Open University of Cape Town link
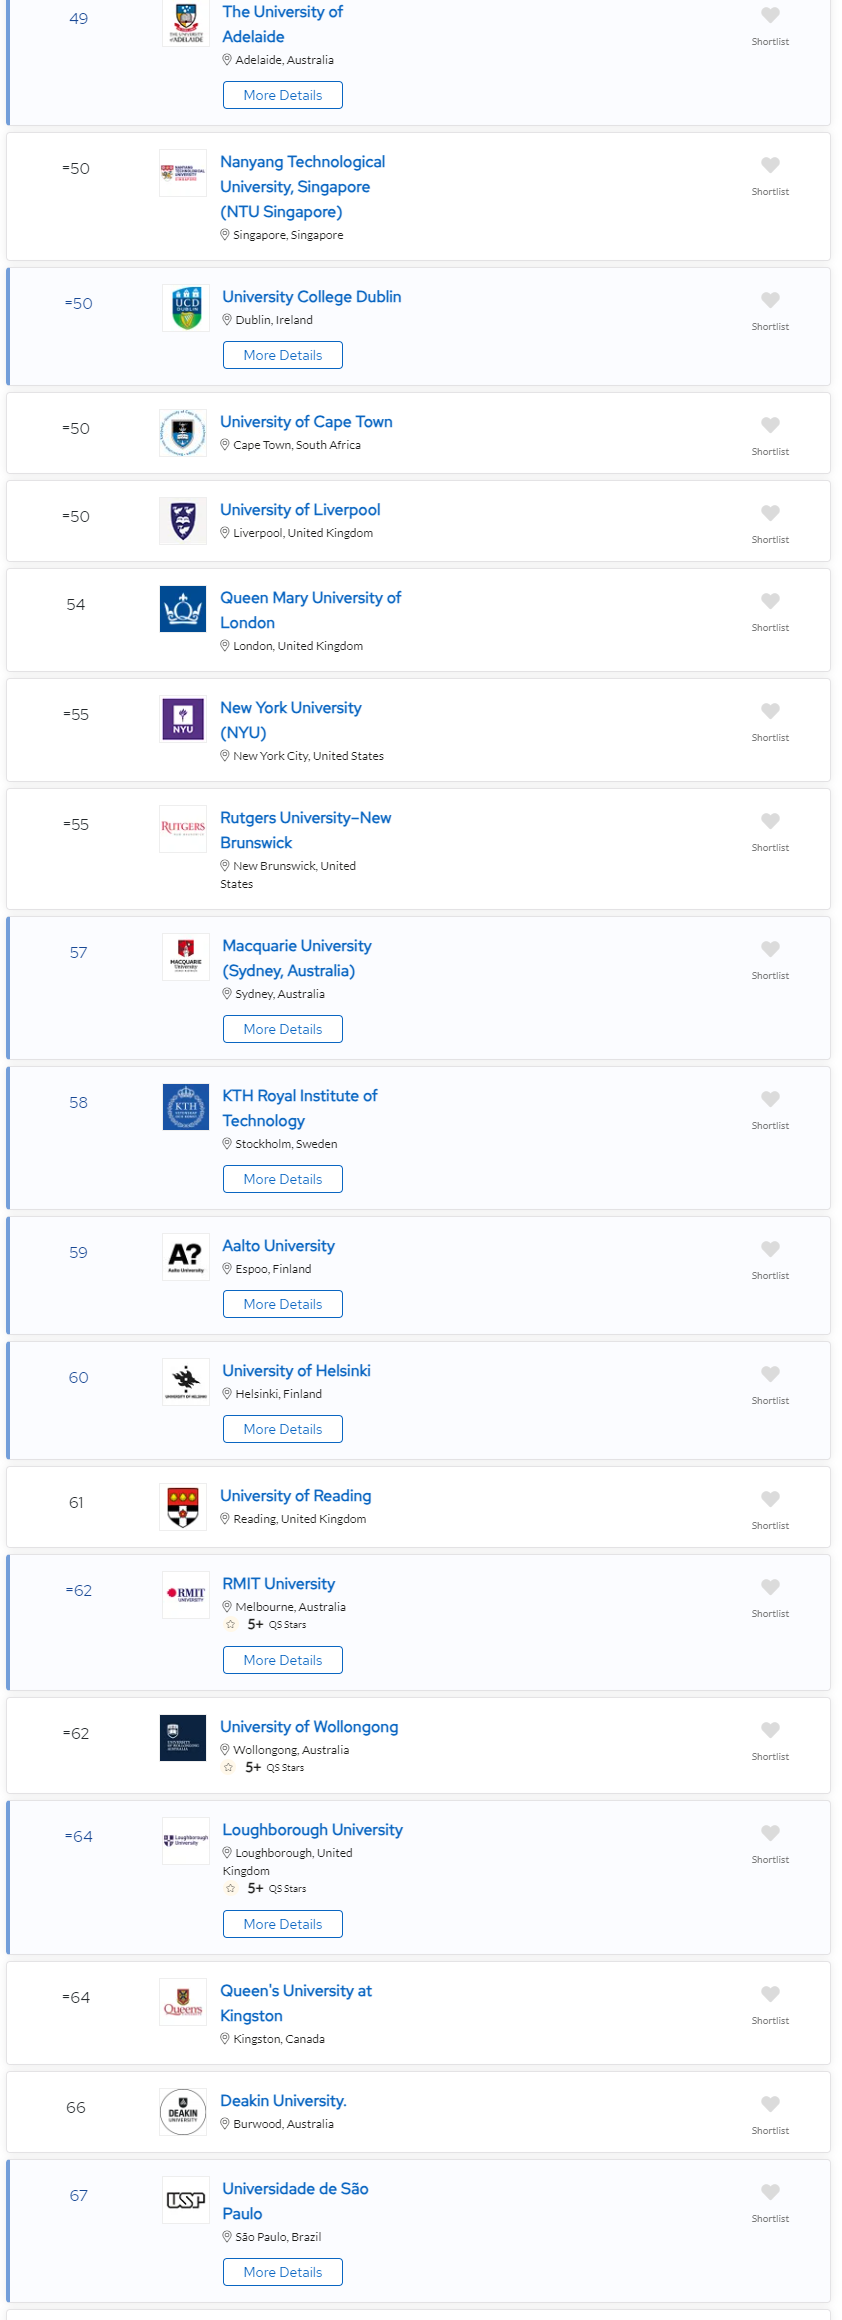Viewport: 842px width, 2320px height. 306,422
